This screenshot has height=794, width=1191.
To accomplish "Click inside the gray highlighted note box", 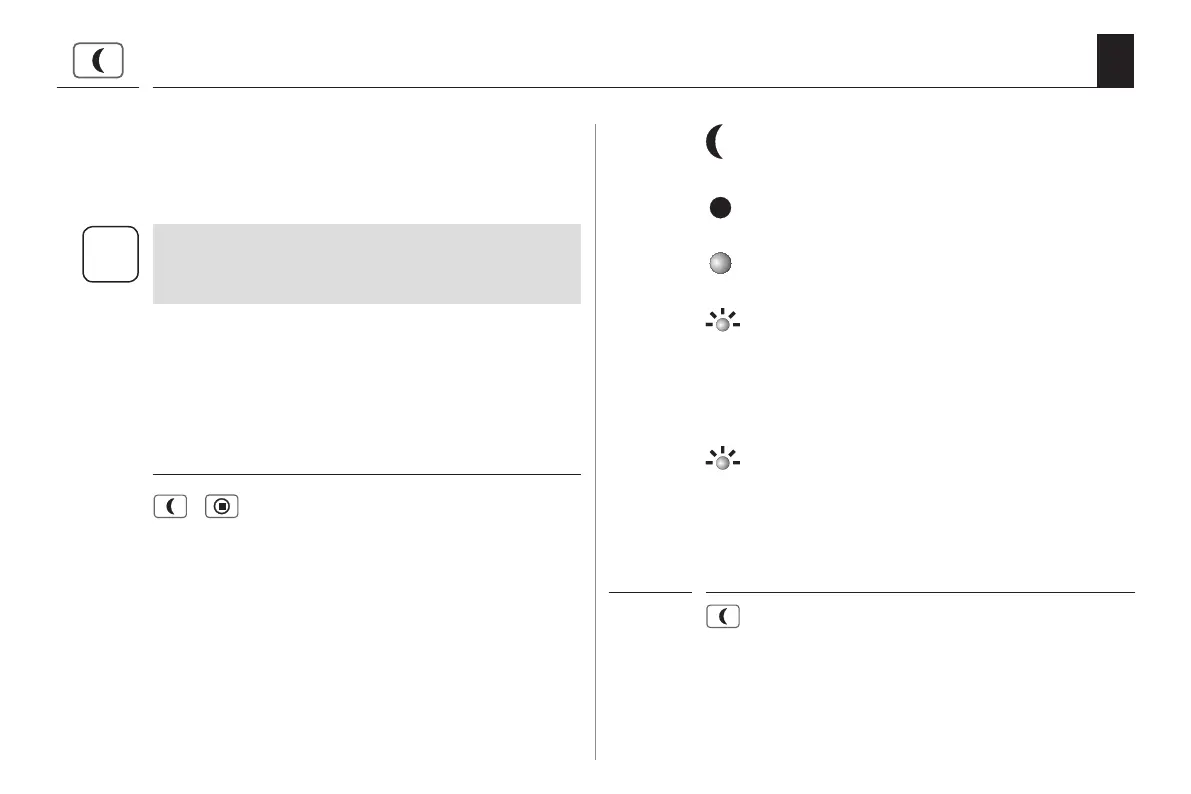I will pyautogui.click(x=366, y=263).
